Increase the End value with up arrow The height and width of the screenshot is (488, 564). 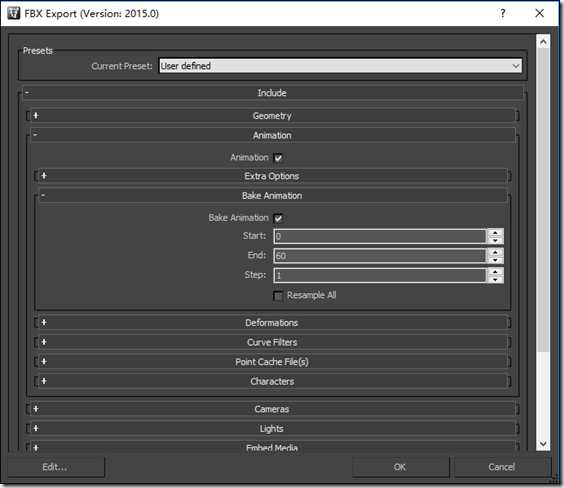pyautogui.click(x=495, y=252)
